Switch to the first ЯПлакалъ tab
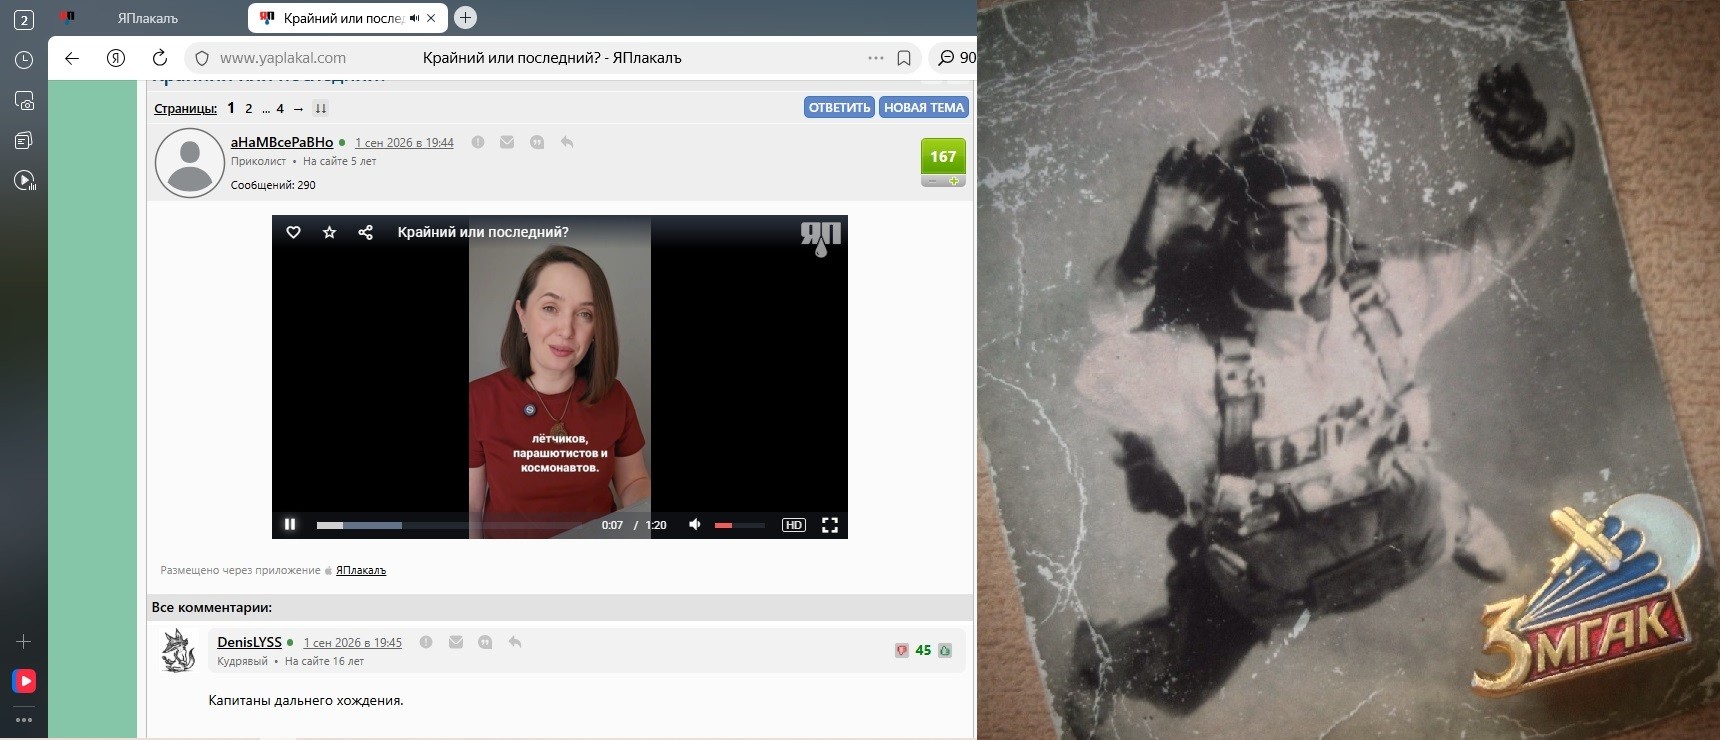 click(148, 18)
